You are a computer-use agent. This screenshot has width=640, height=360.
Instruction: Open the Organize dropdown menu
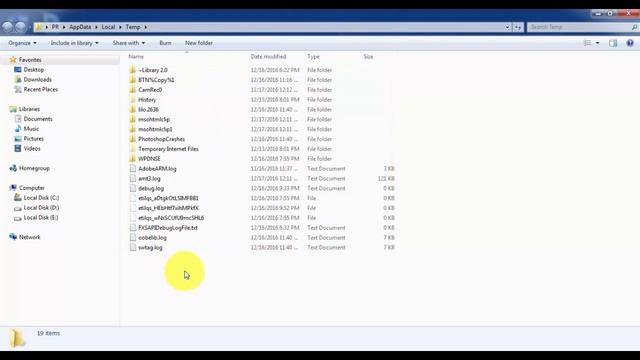[22, 43]
